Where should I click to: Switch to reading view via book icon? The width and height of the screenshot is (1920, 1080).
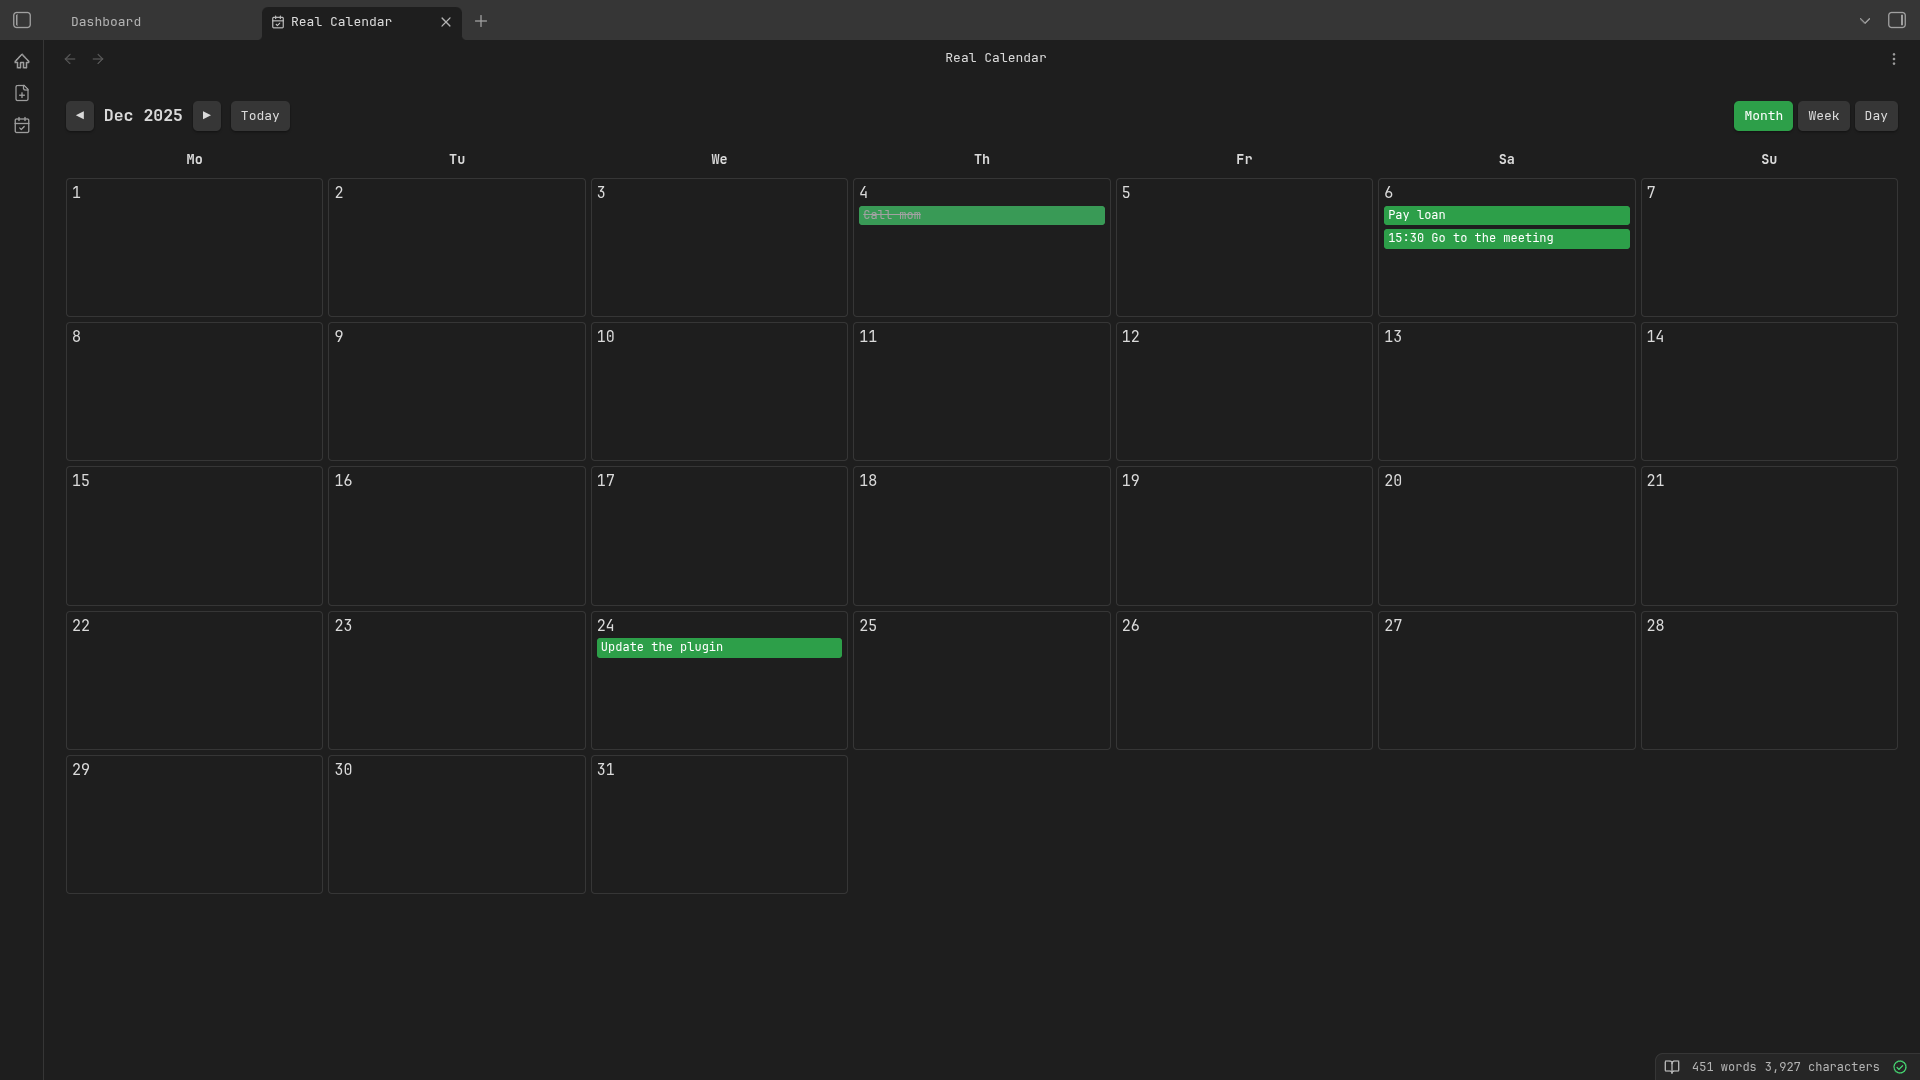[x=1671, y=1067]
